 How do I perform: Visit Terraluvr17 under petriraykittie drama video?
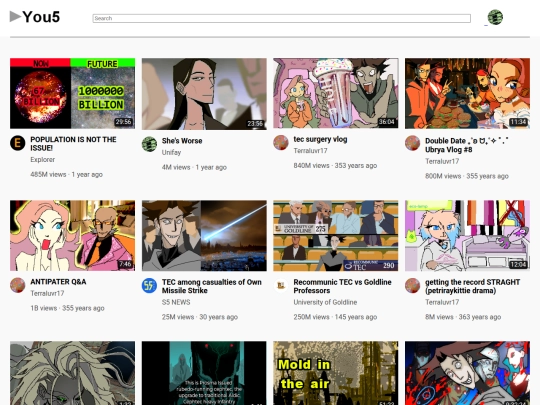[x=442, y=302]
